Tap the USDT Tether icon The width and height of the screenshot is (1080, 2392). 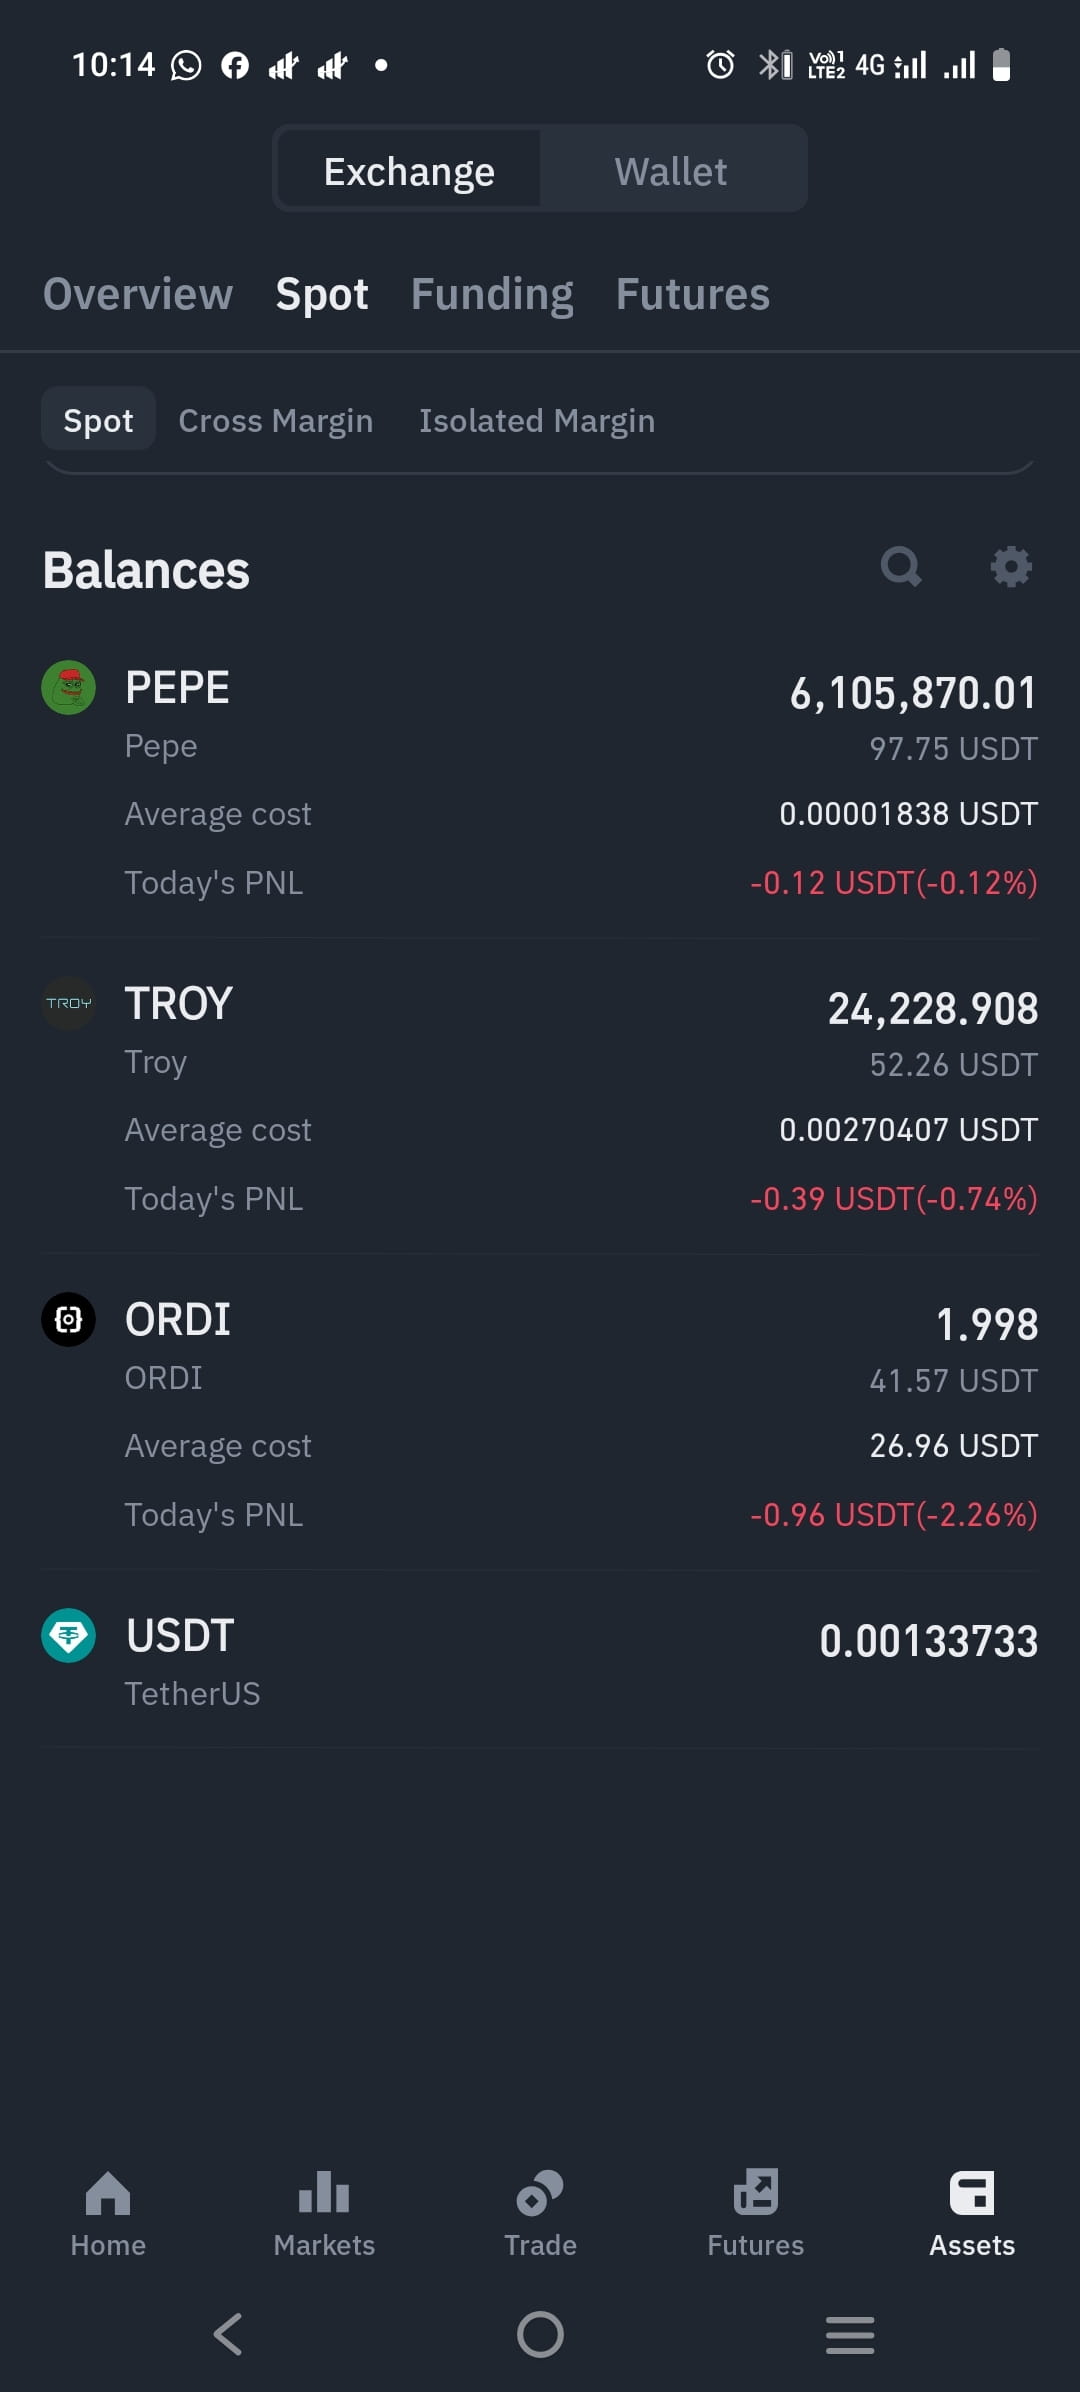coord(68,1635)
